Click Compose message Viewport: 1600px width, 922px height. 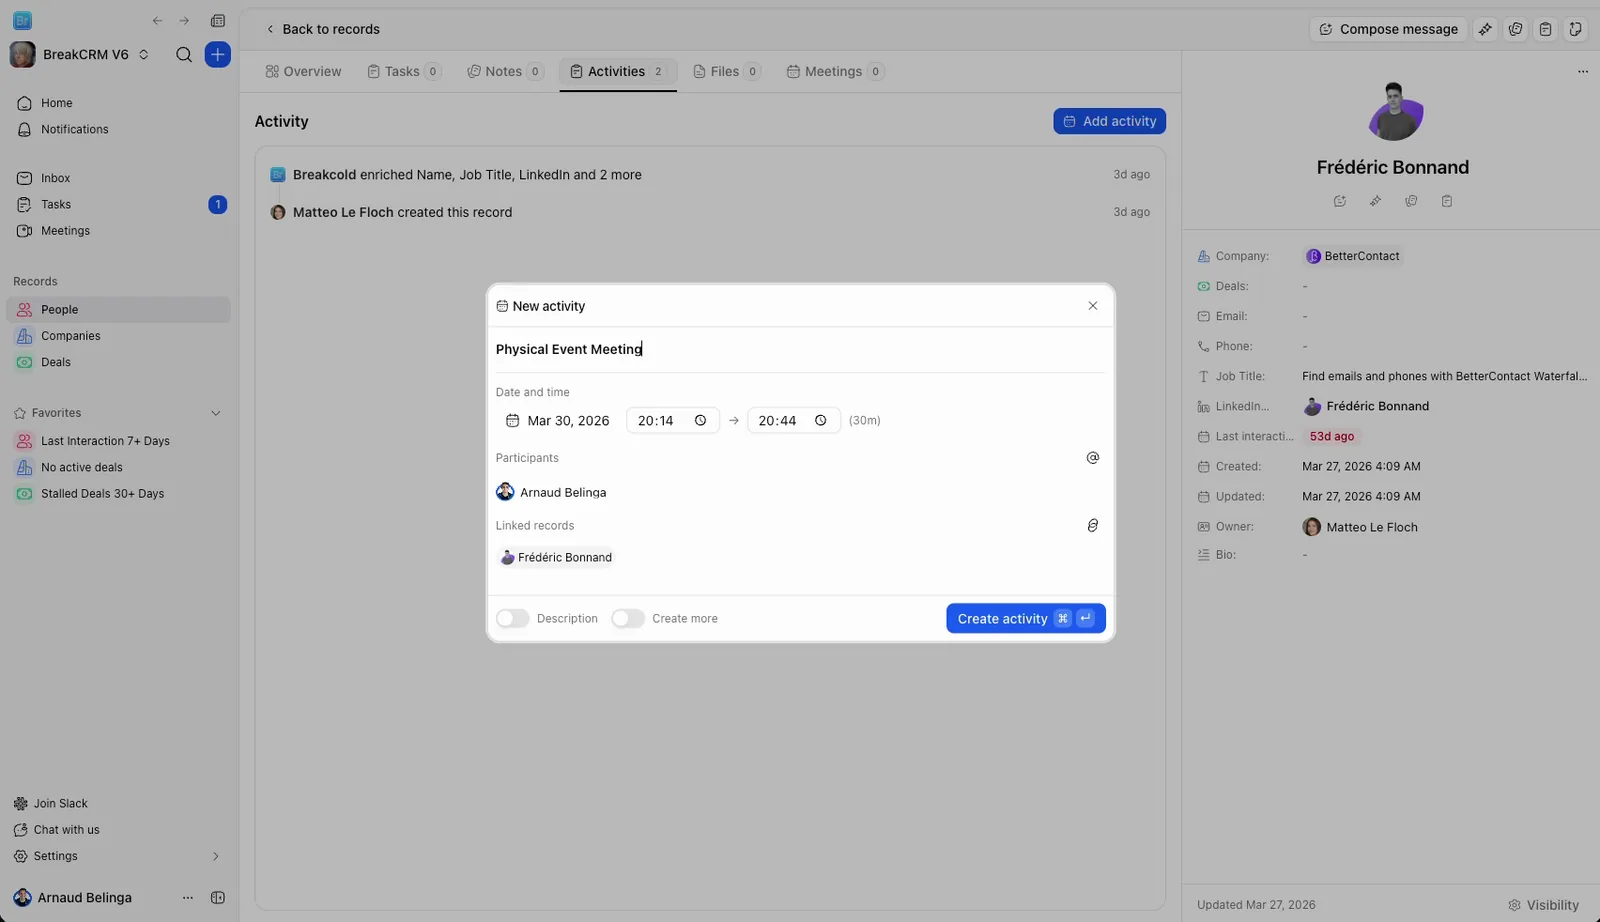pos(1388,29)
